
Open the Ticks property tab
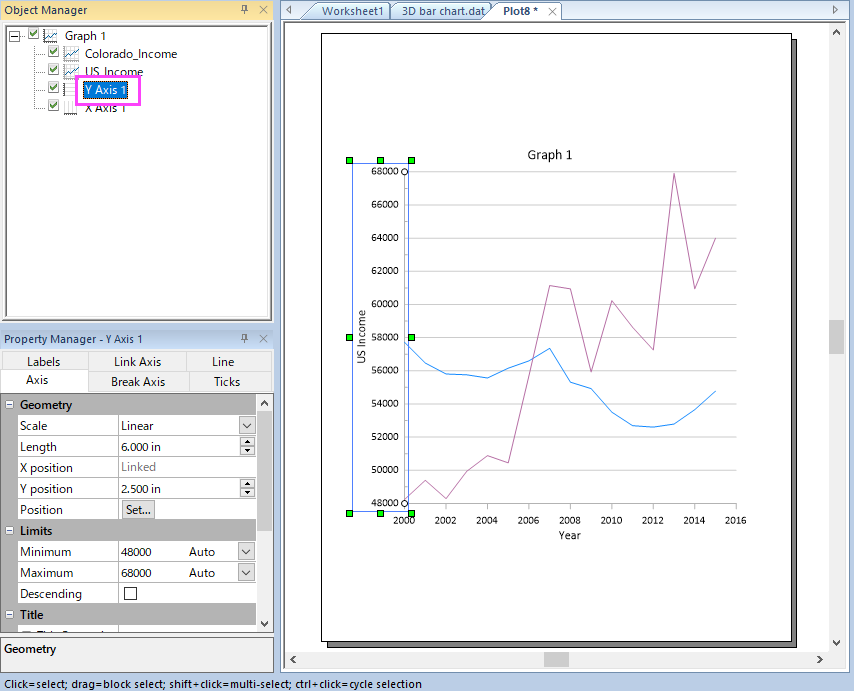[x=227, y=382]
